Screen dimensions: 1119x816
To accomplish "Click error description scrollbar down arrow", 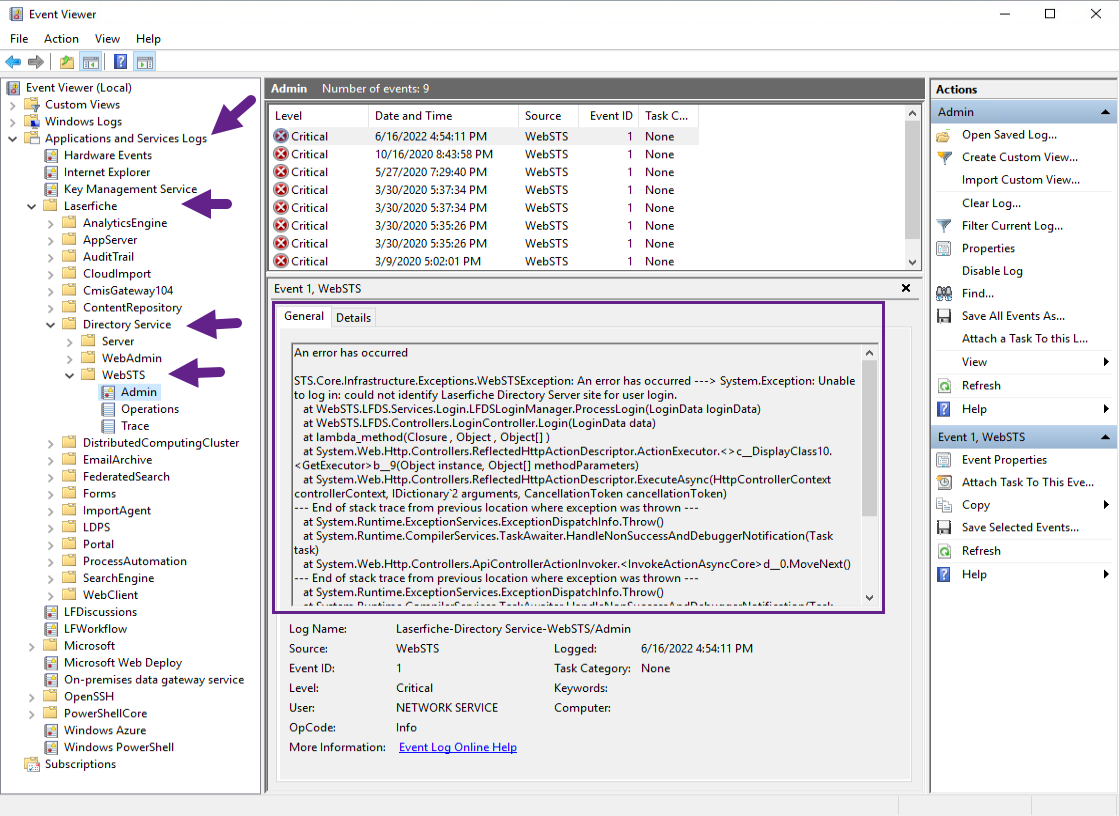I will pyautogui.click(x=869, y=598).
